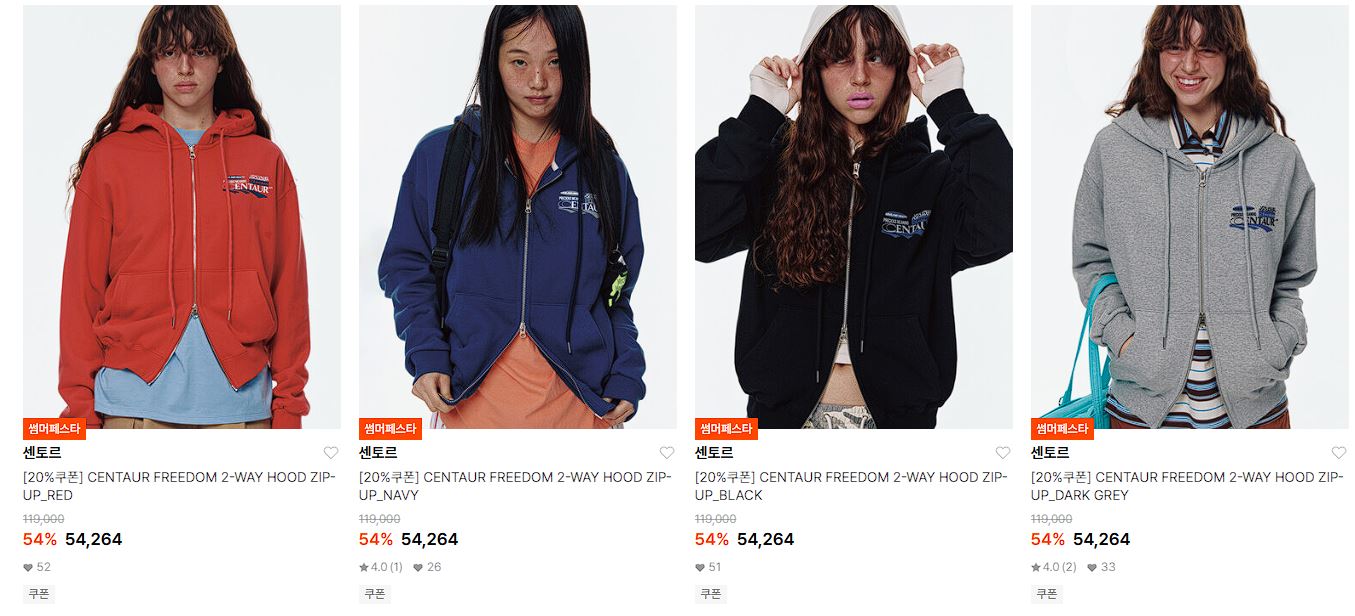1355x616 pixels.
Task: Open the navy hoodie product image
Action: (518, 217)
